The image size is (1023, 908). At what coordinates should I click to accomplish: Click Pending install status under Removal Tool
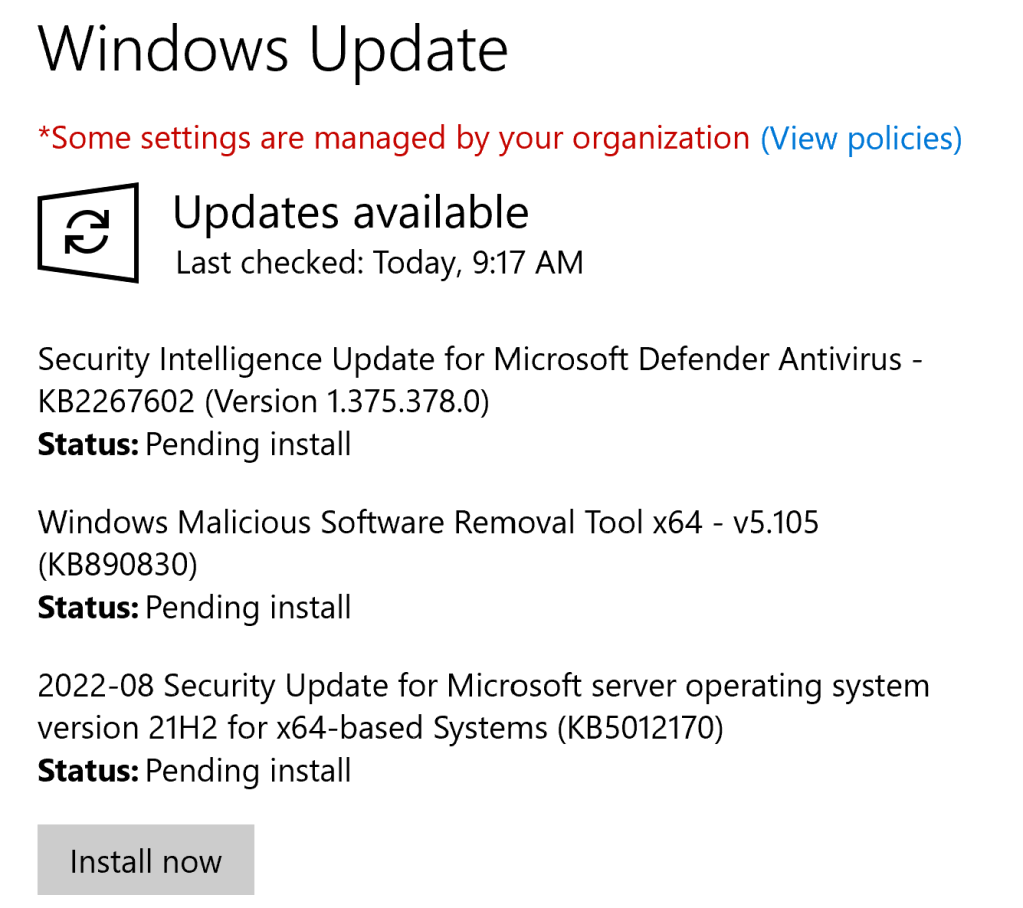pyautogui.click(x=248, y=607)
